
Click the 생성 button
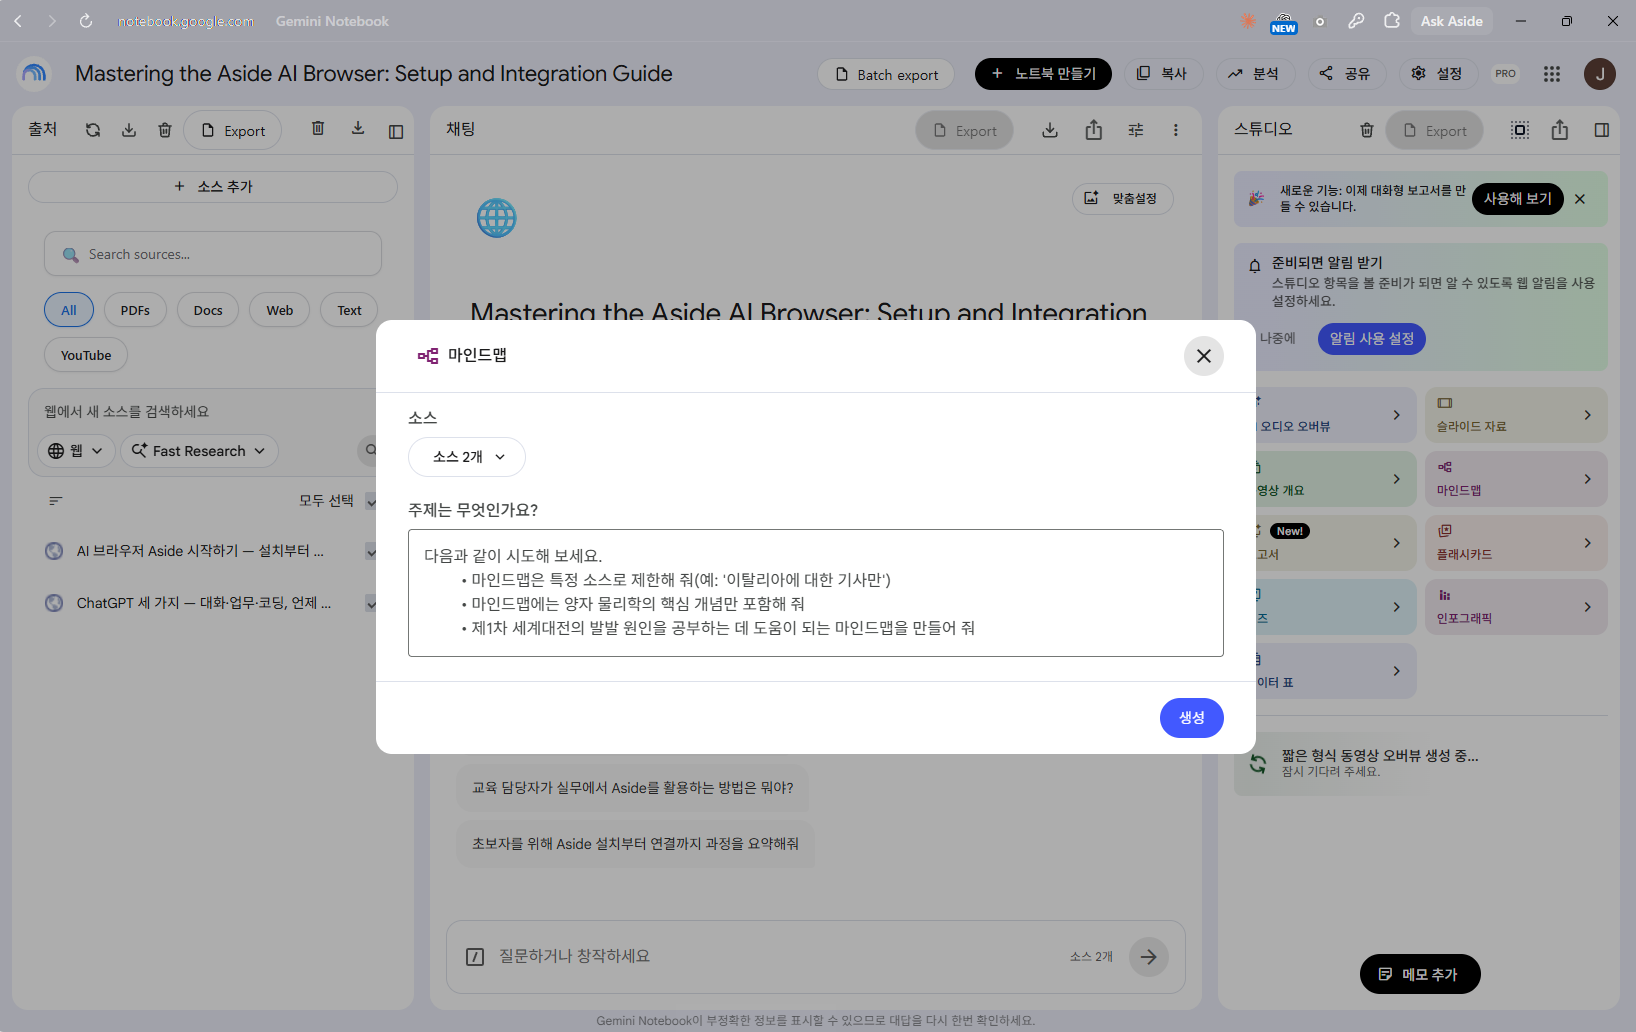(1191, 718)
